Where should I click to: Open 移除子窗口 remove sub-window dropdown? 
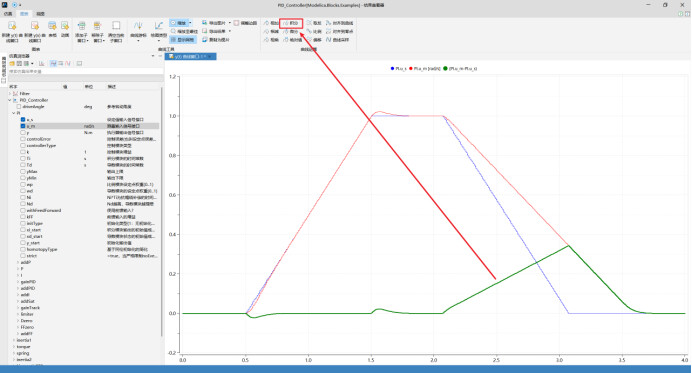(x=98, y=31)
